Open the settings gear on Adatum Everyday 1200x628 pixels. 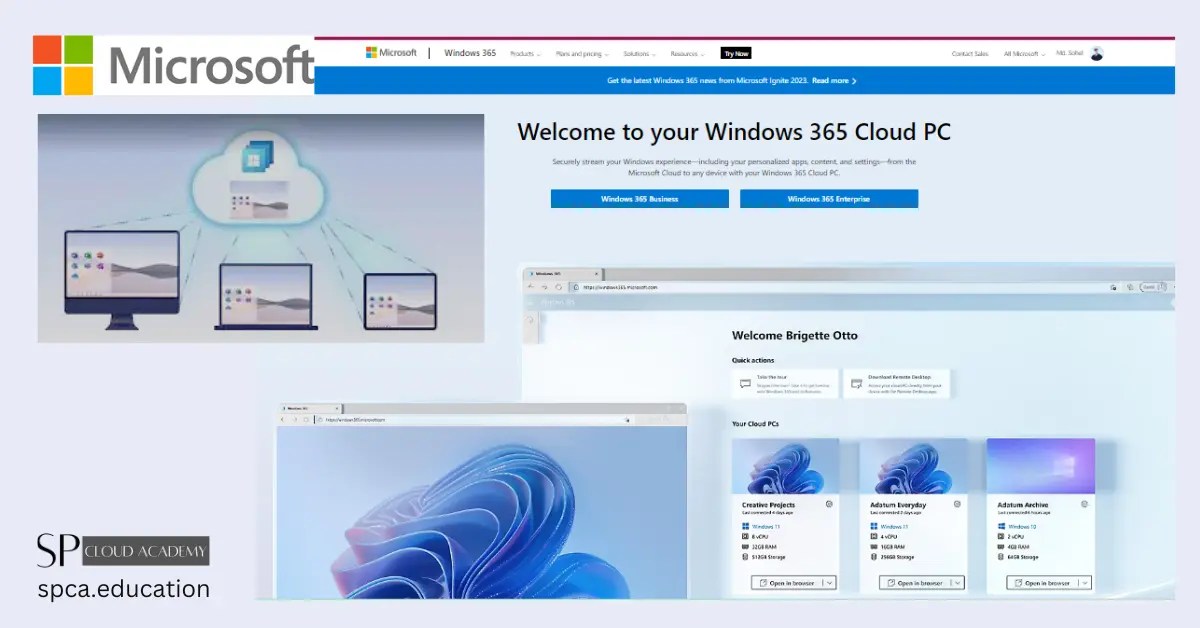point(957,504)
